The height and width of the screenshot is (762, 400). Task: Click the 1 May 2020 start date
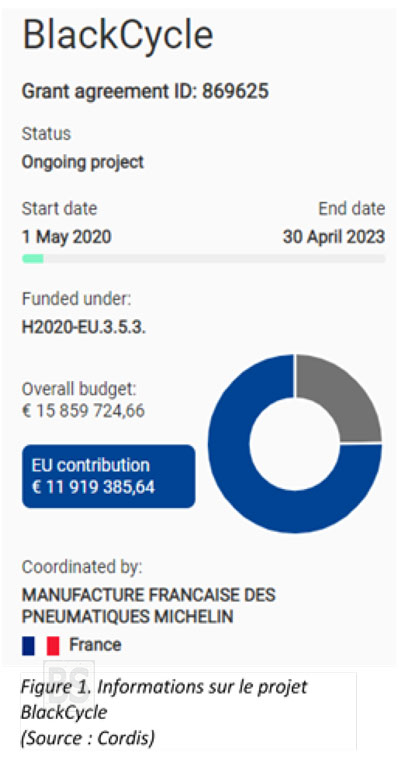67,237
